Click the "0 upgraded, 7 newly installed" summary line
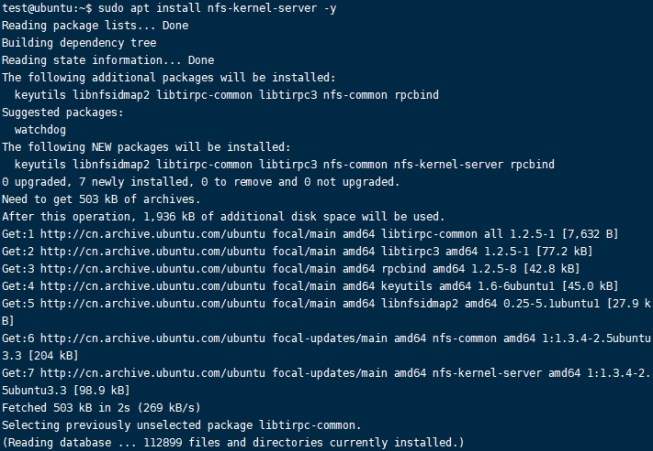The height and width of the screenshot is (451, 653). pyautogui.click(x=201, y=181)
